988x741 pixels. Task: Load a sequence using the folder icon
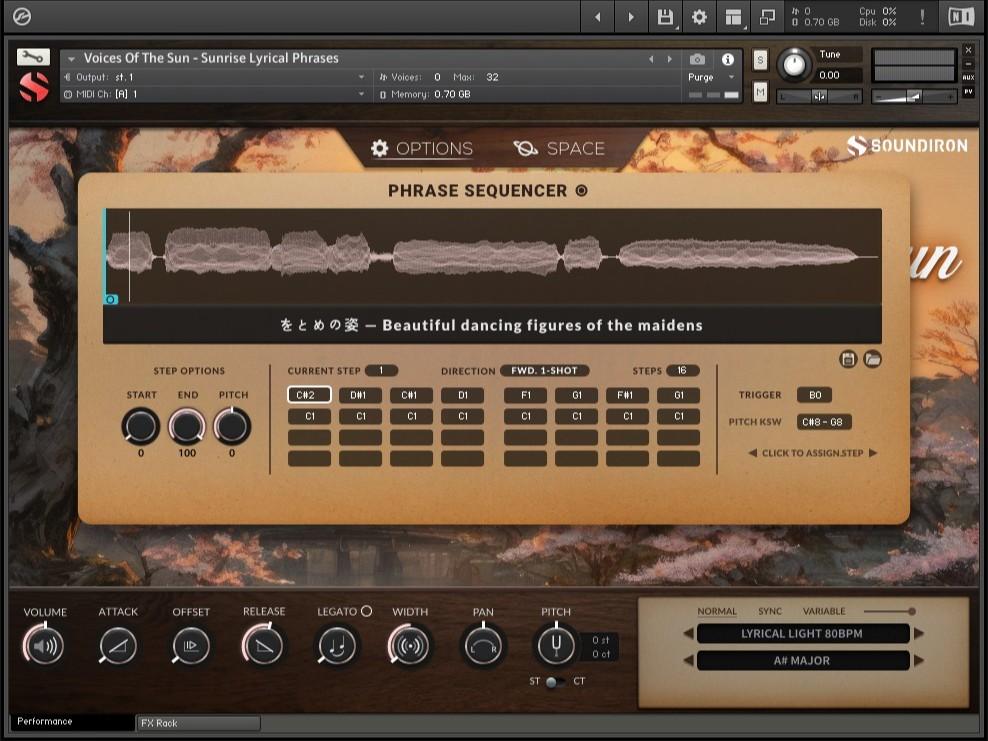click(870, 359)
